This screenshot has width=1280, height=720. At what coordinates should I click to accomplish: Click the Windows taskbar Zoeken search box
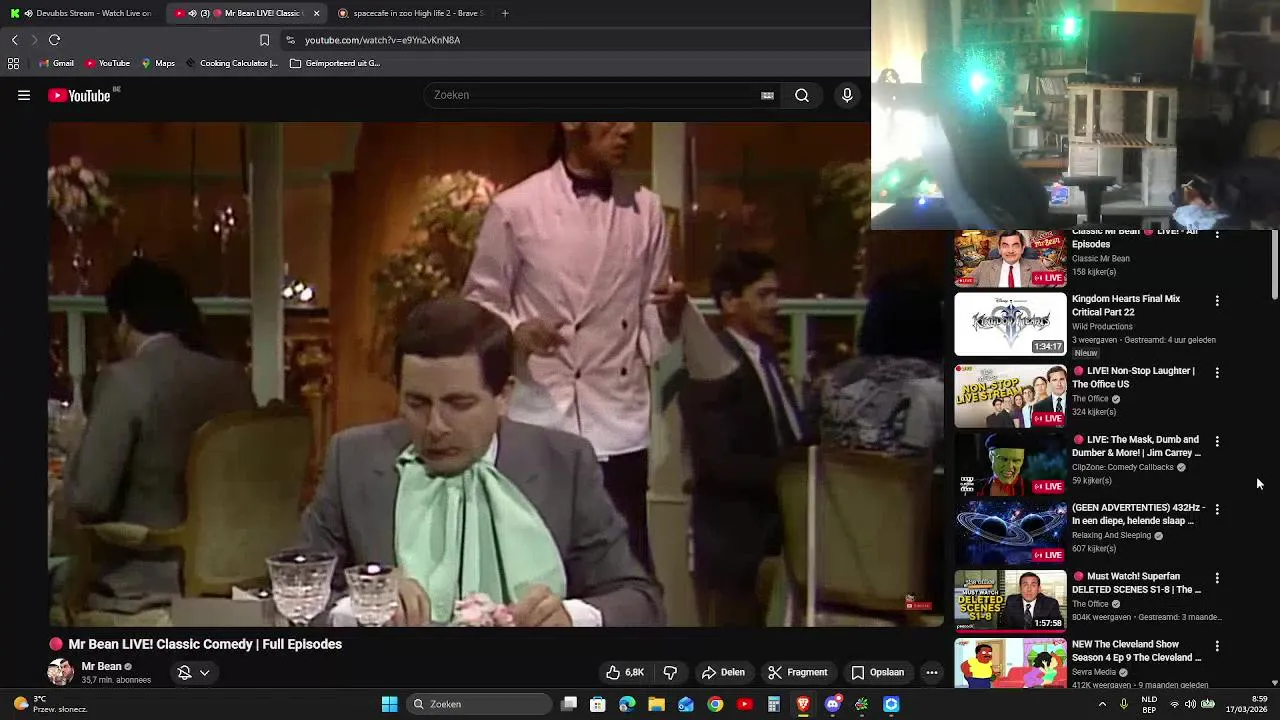coord(480,704)
